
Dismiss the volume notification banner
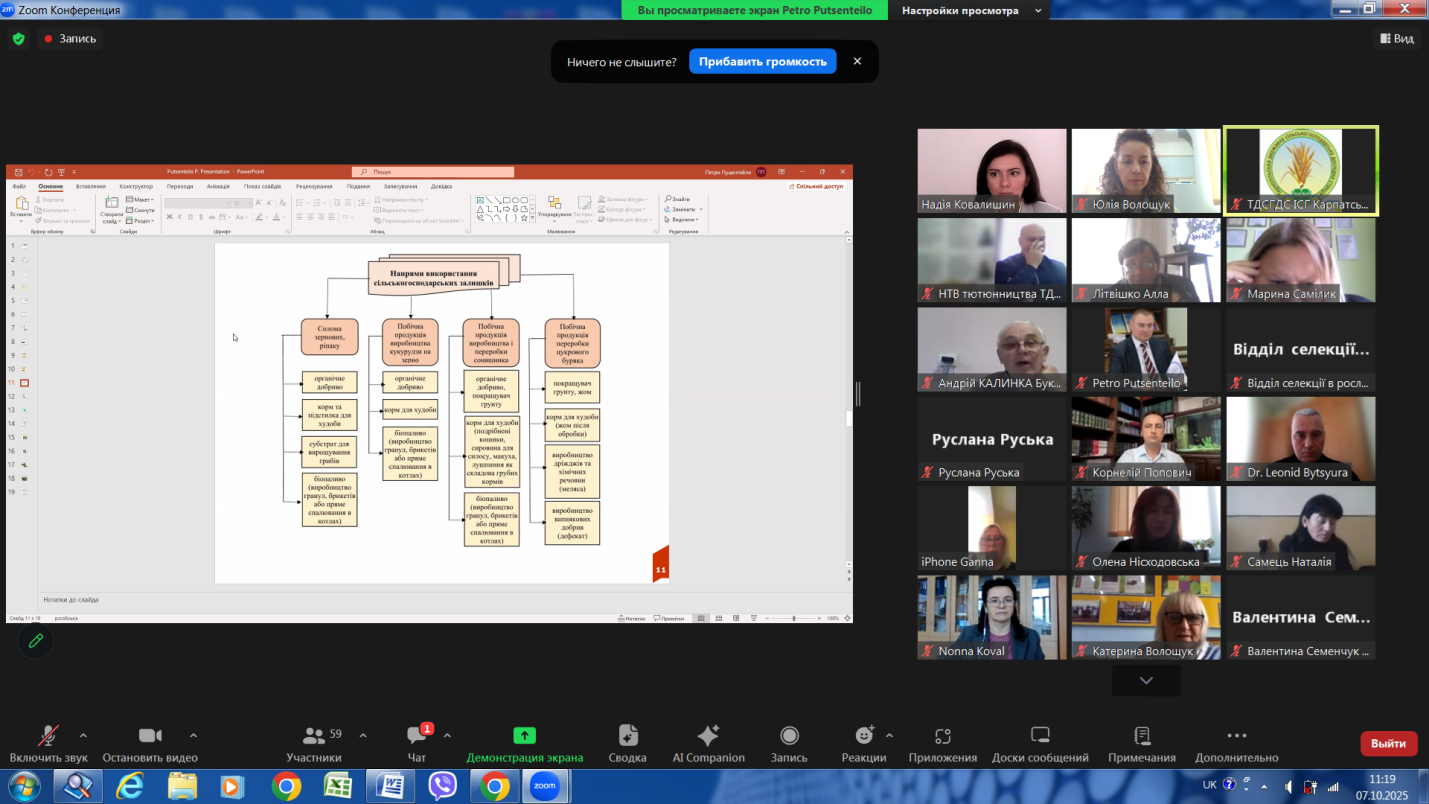pos(857,61)
